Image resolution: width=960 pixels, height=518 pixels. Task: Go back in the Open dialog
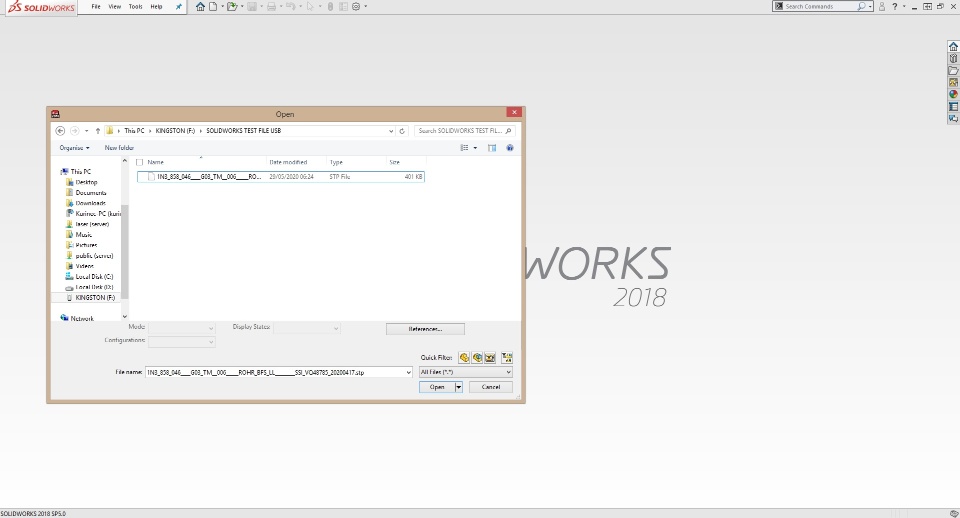click(x=60, y=130)
